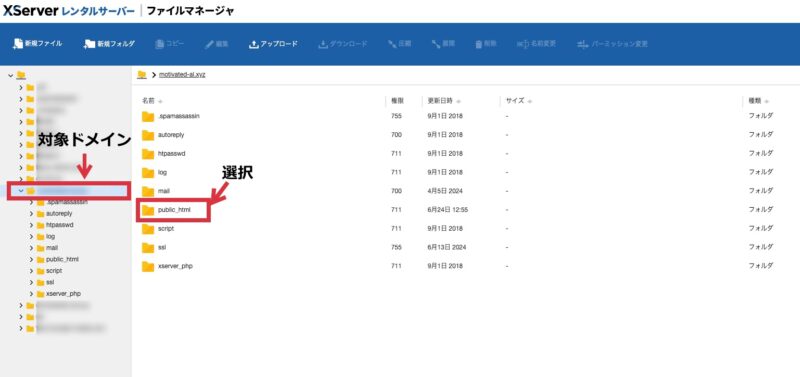Image resolution: width=800 pixels, height=377 pixels.
Task: Select the autoreply folder icon in file list
Action: coord(148,135)
